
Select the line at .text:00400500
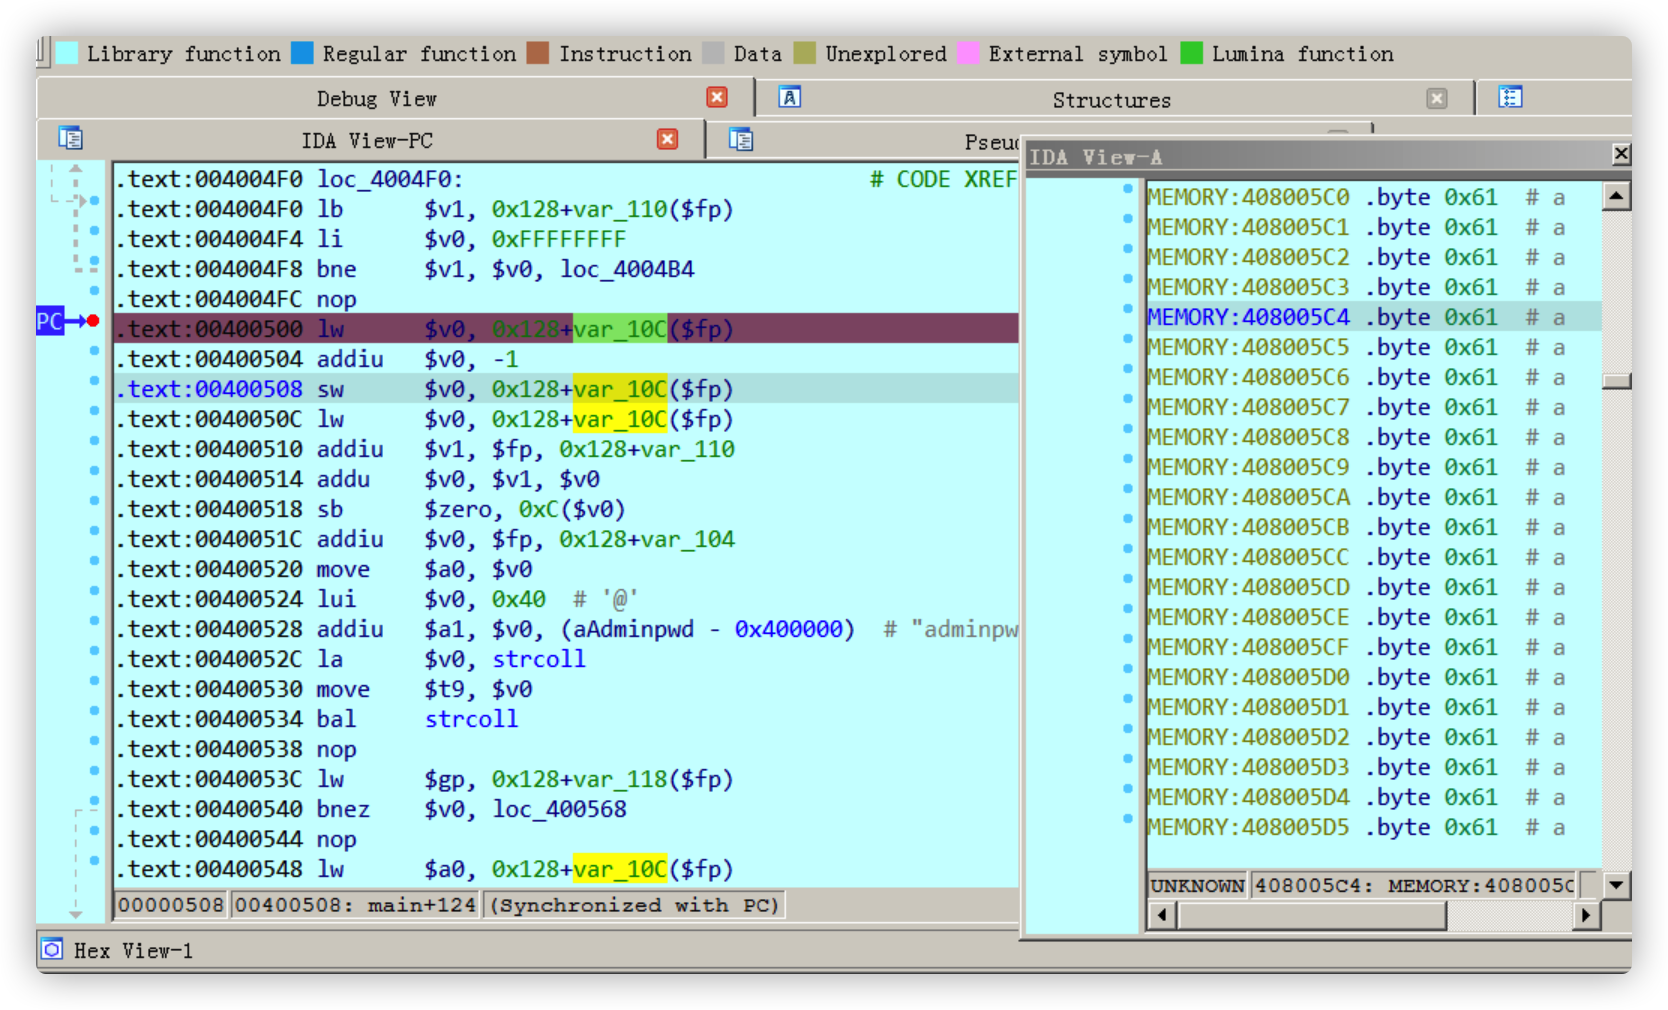[566, 329]
